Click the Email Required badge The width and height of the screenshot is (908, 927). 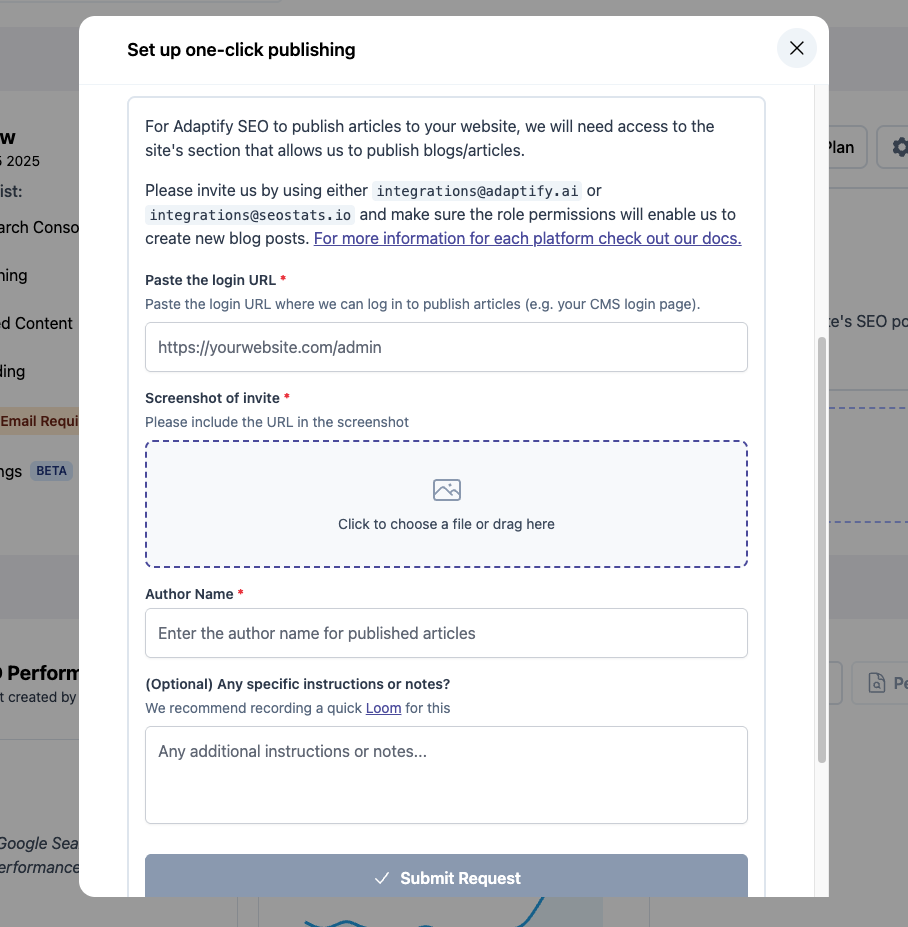[40, 421]
